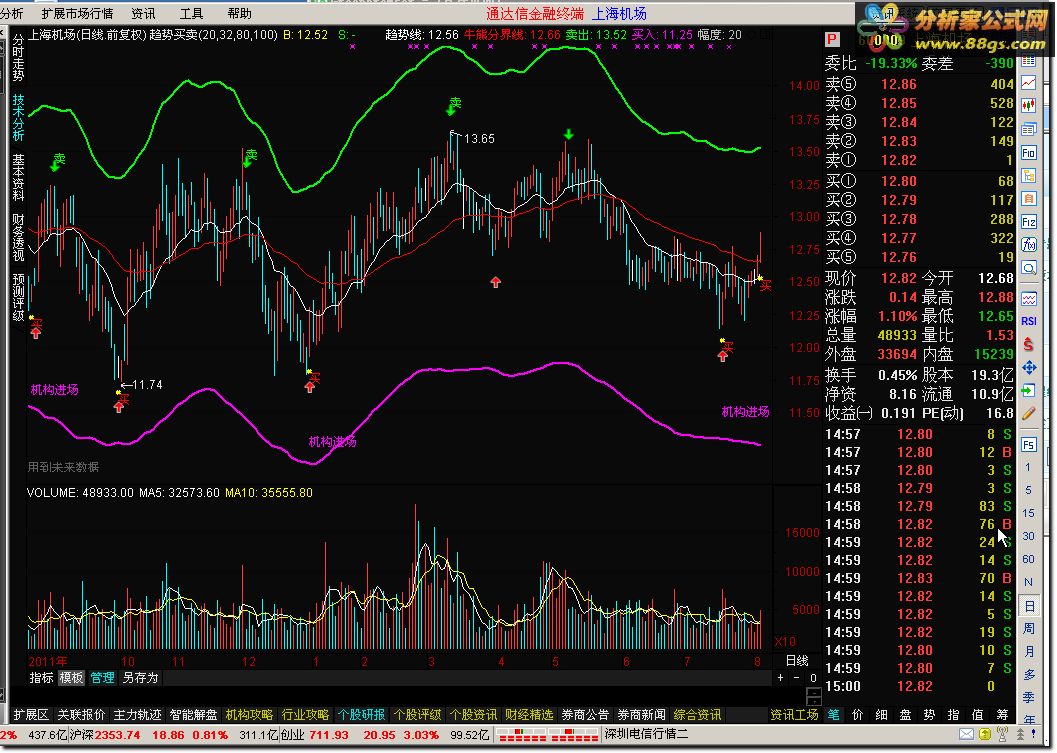Open the 帮助 menu
The width and height of the screenshot is (1057, 753).
239,13
